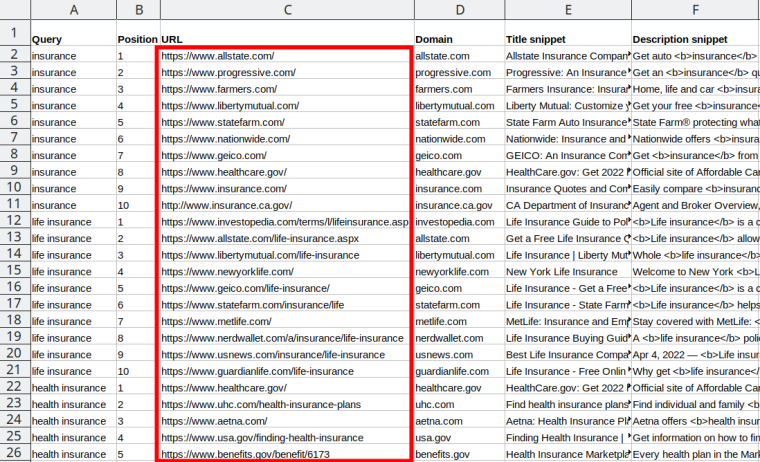Select row 12 header
The width and height of the screenshot is (760, 462).
click(x=15, y=221)
